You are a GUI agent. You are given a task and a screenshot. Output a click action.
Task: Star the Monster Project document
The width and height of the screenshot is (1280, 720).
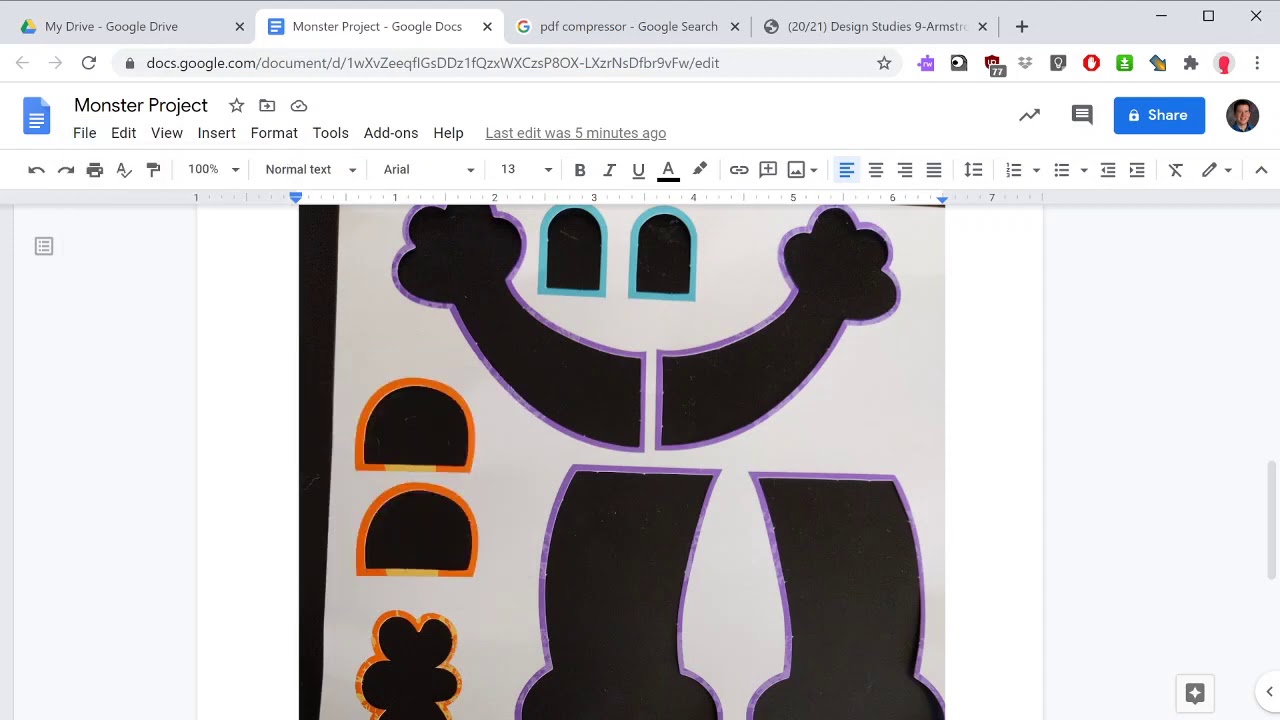pos(236,106)
